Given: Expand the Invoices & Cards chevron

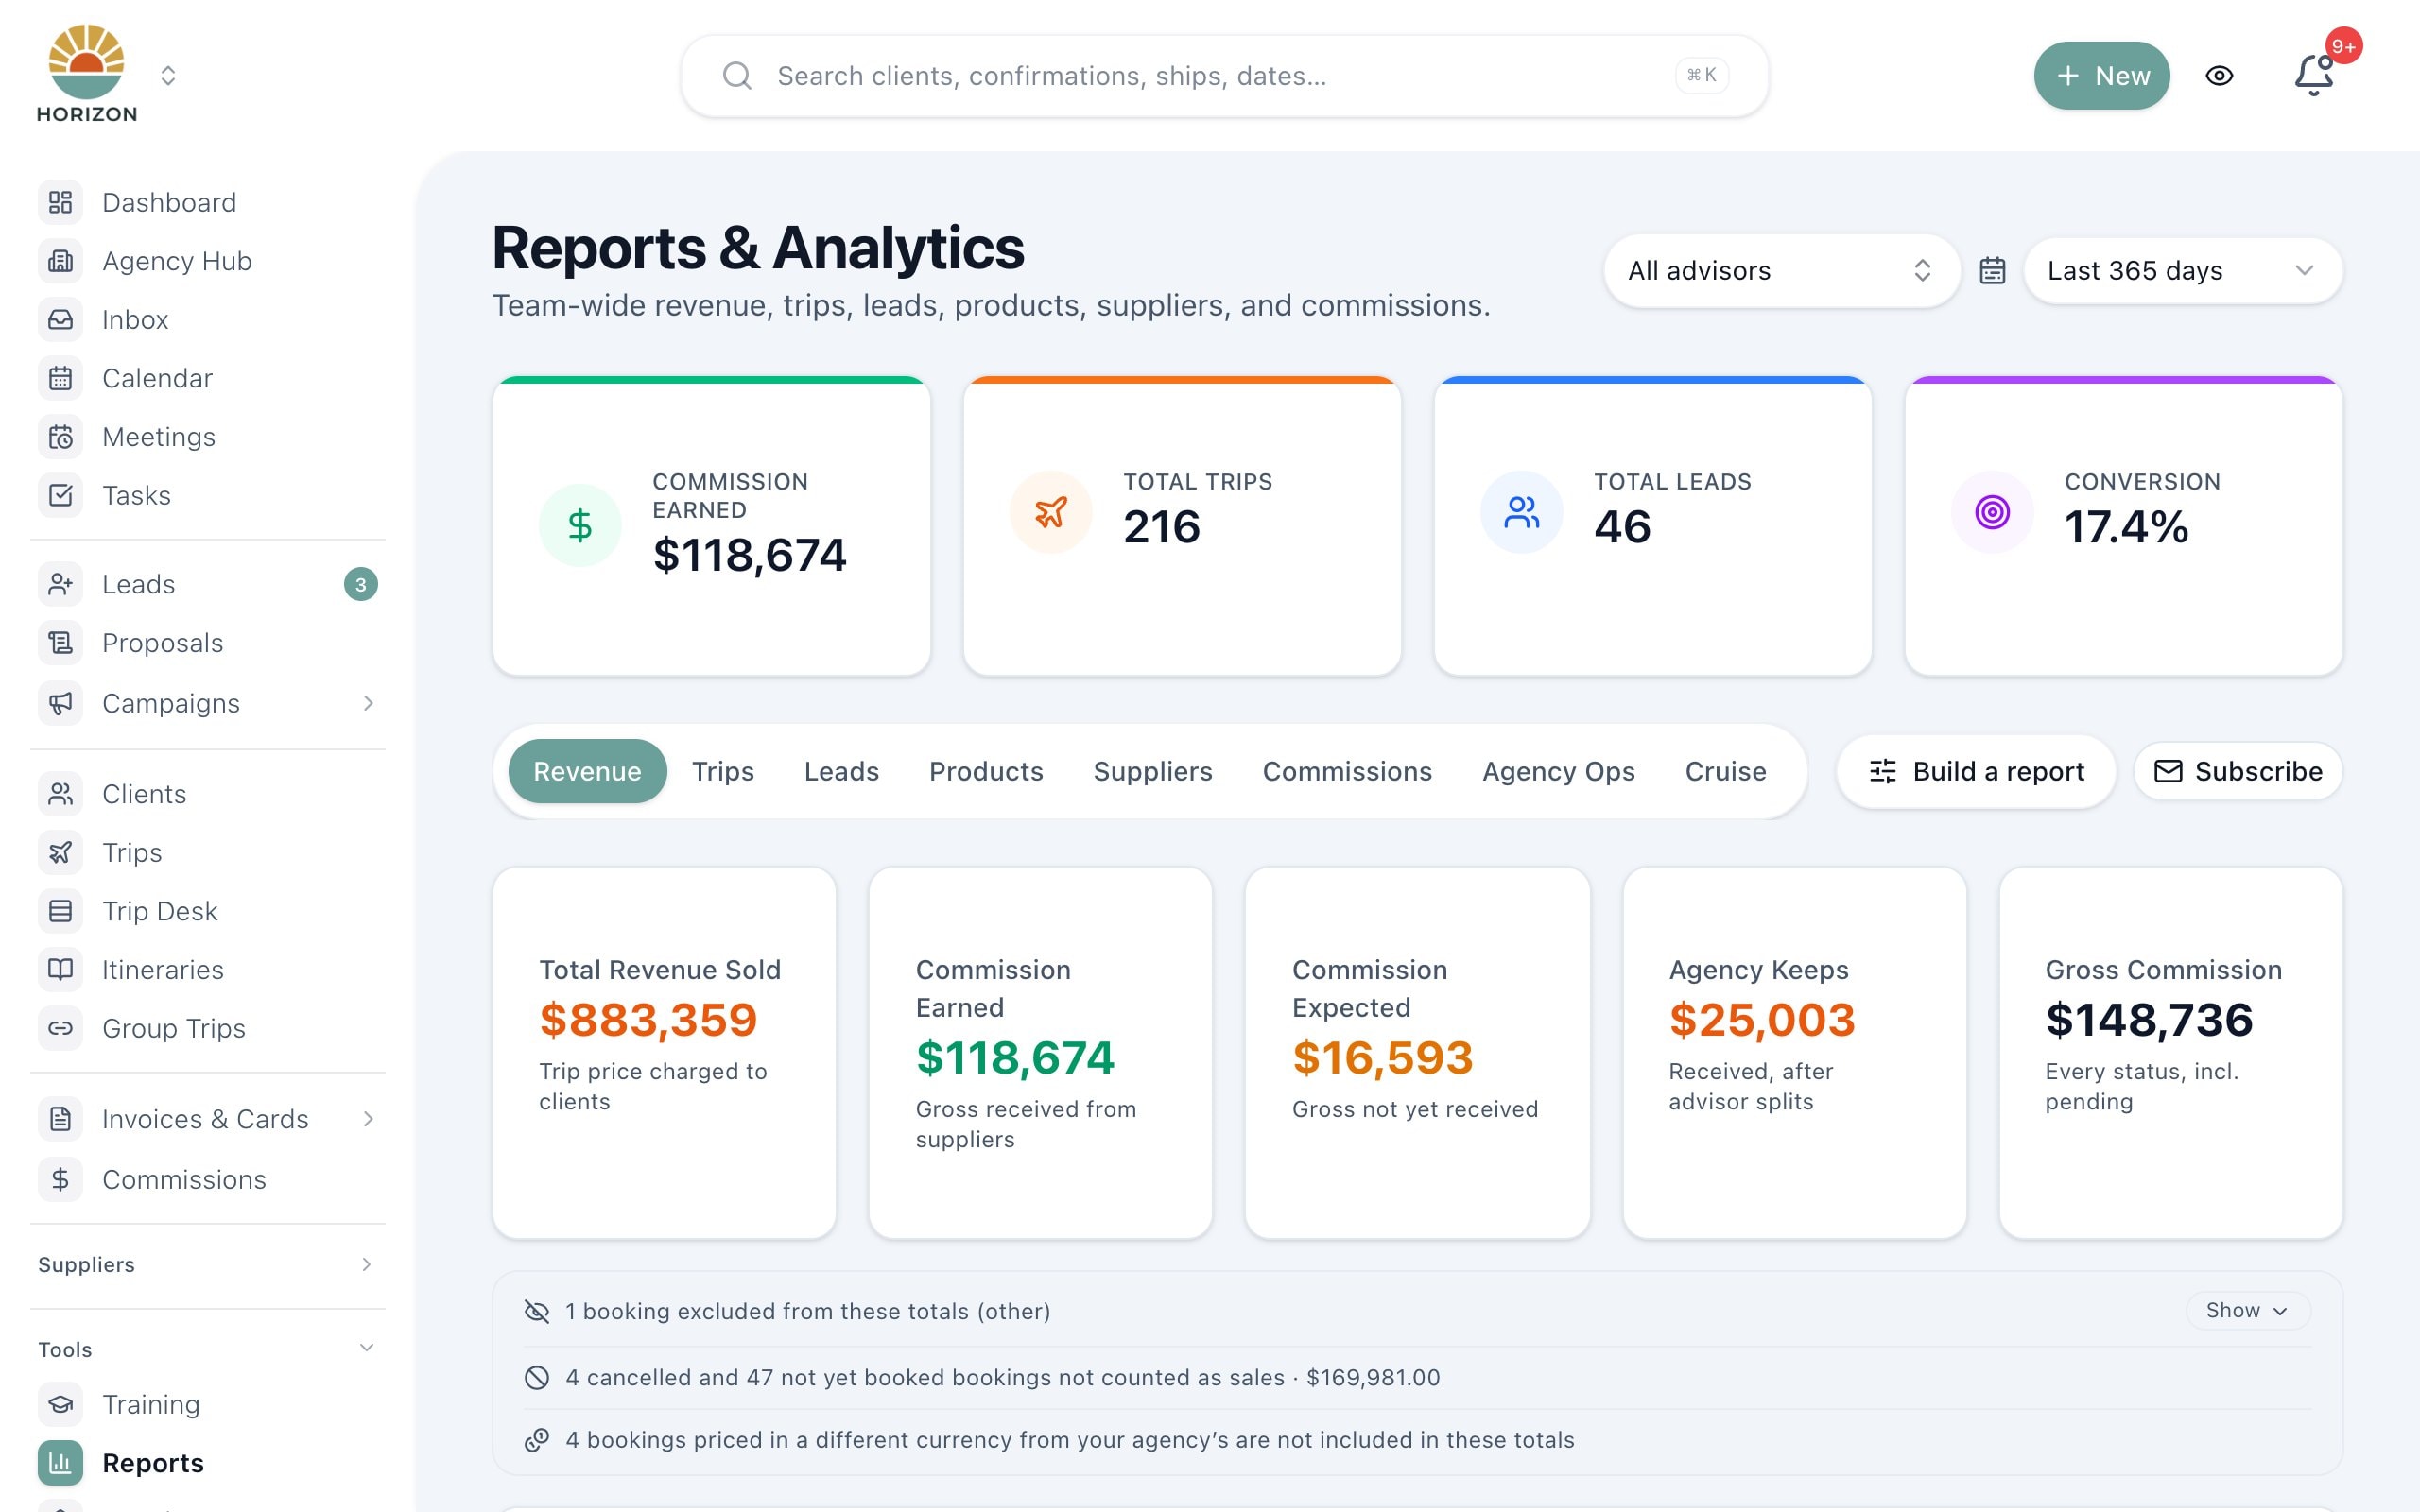Looking at the screenshot, I should [x=368, y=1119].
